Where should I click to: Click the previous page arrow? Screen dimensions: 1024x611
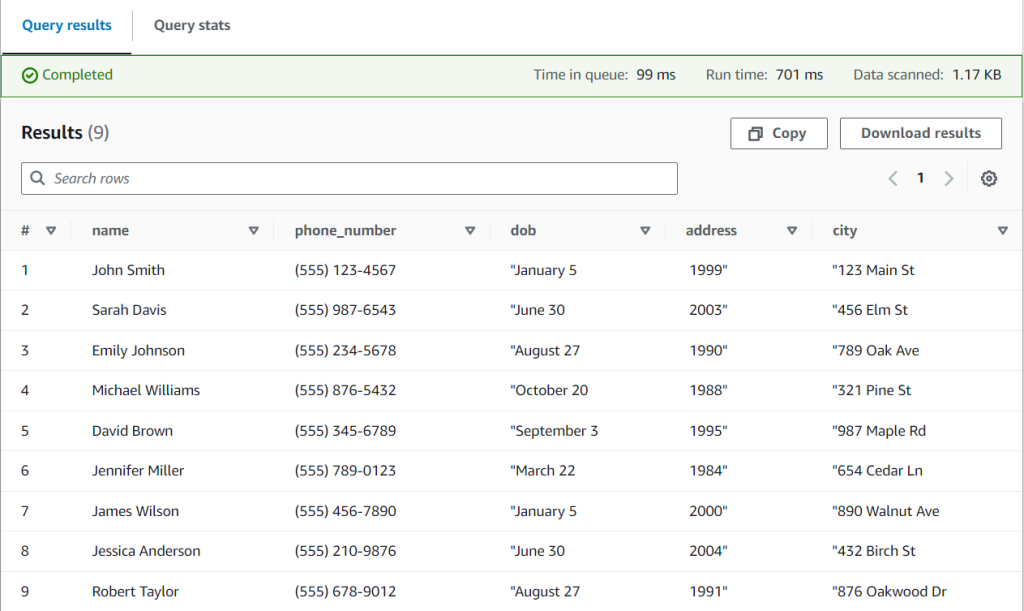(x=892, y=178)
